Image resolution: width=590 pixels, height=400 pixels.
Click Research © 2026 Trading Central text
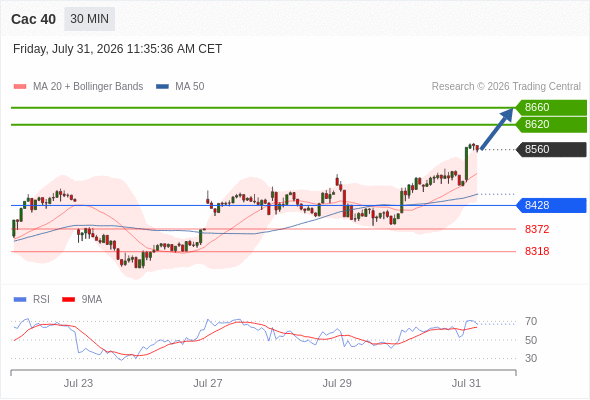point(506,87)
